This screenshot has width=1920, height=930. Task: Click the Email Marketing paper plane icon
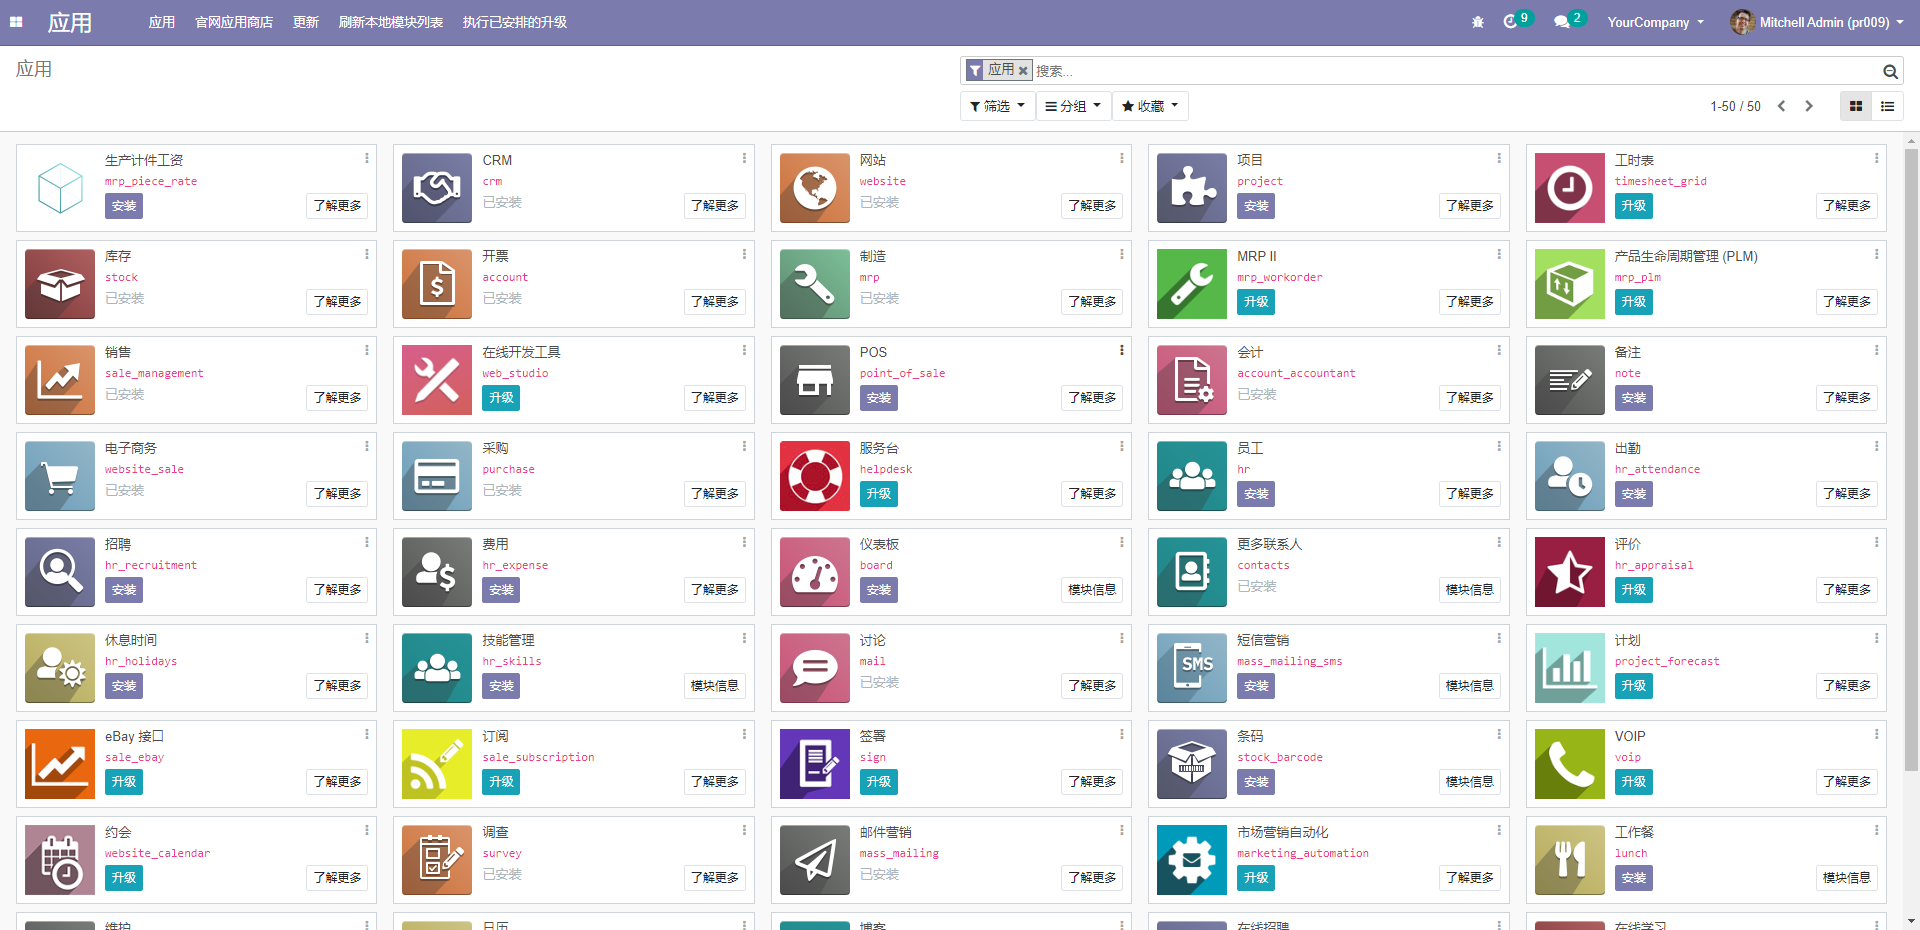pos(815,860)
